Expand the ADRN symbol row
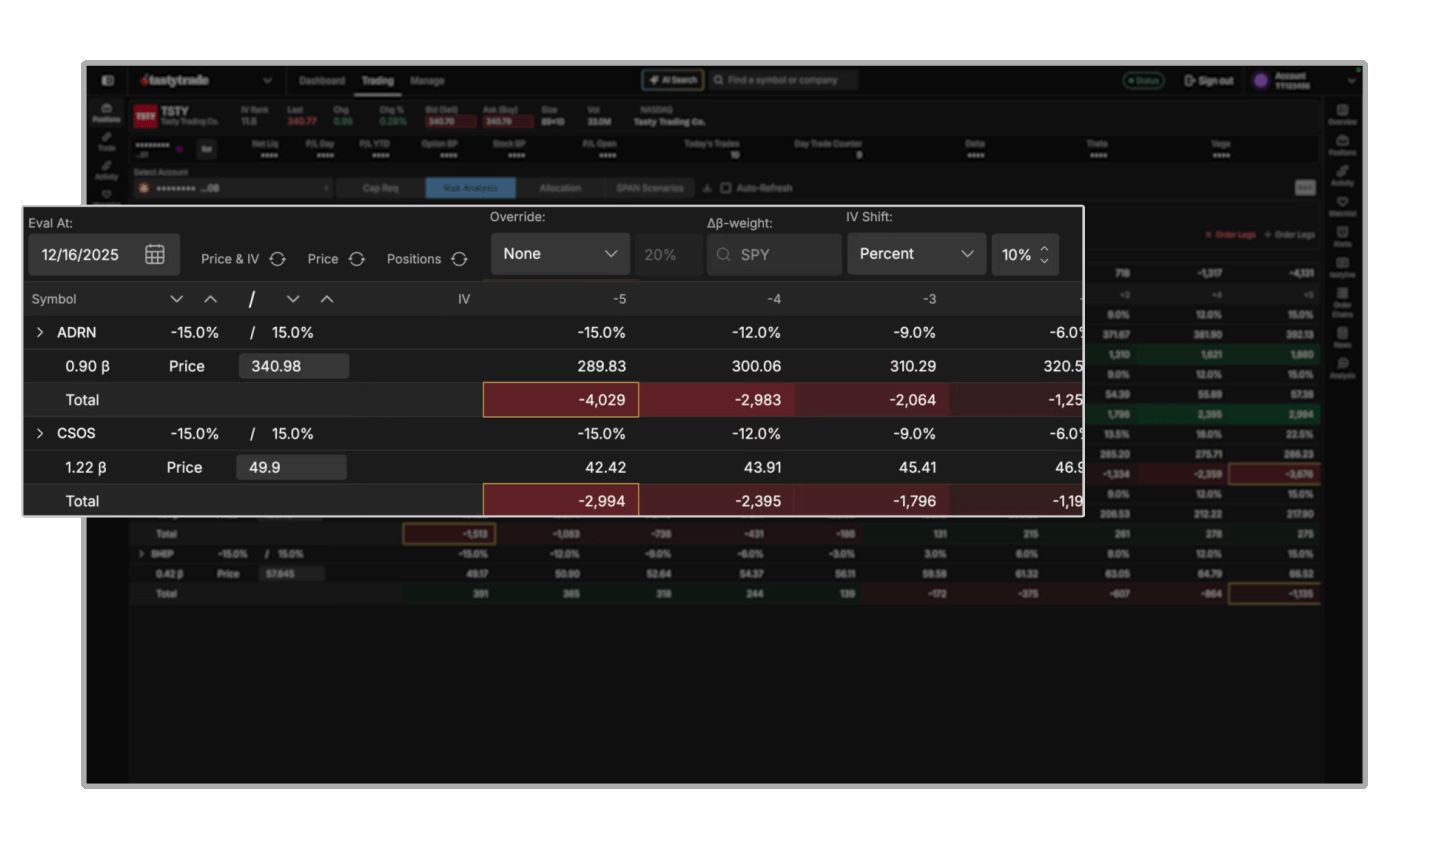 pos(40,332)
